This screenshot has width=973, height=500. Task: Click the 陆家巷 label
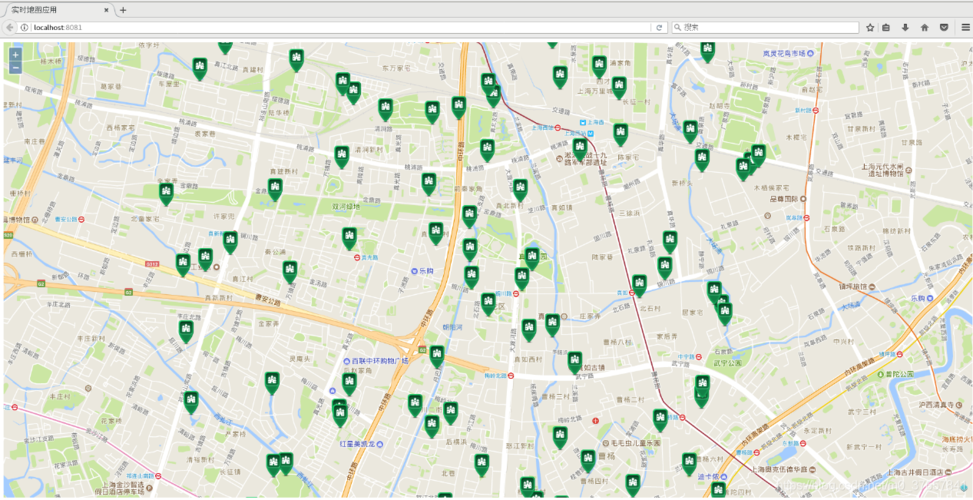601,256
